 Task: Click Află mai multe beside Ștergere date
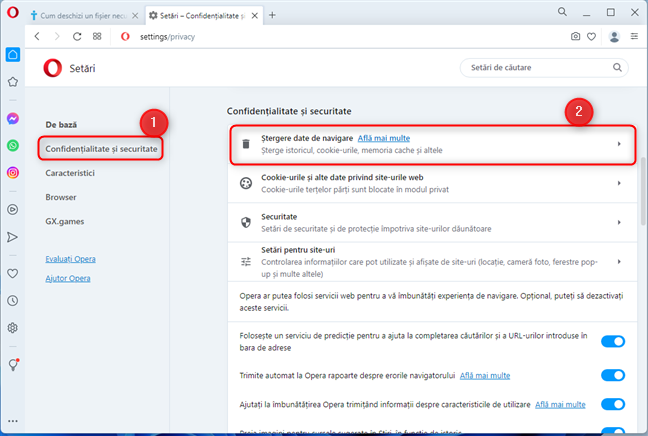pyautogui.click(x=384, y=138)
